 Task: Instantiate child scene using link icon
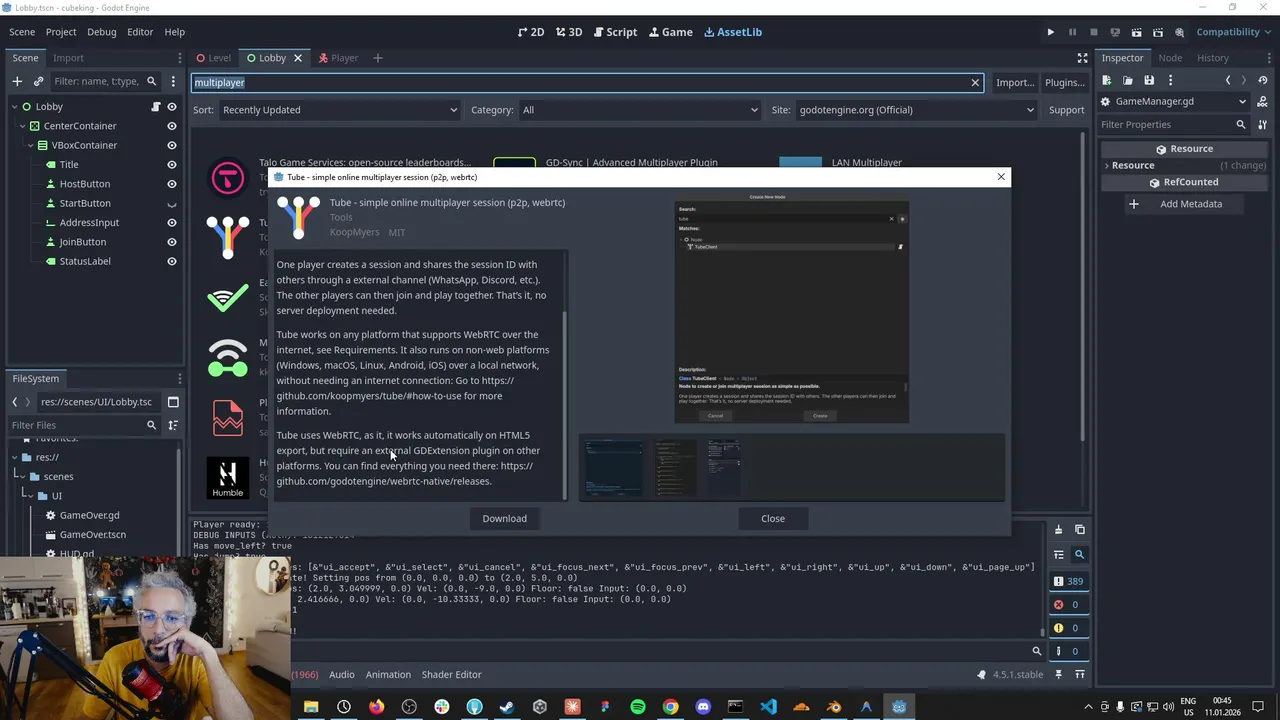tap(38, 81)
